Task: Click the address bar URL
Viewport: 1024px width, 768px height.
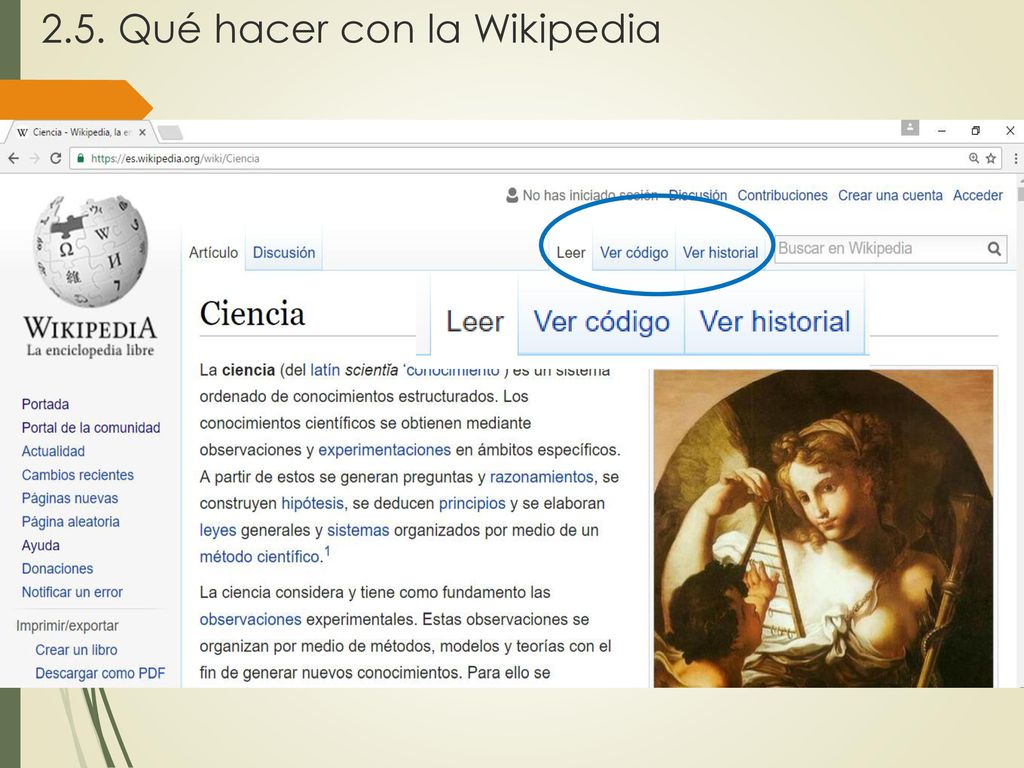Action: coord(175,158)
